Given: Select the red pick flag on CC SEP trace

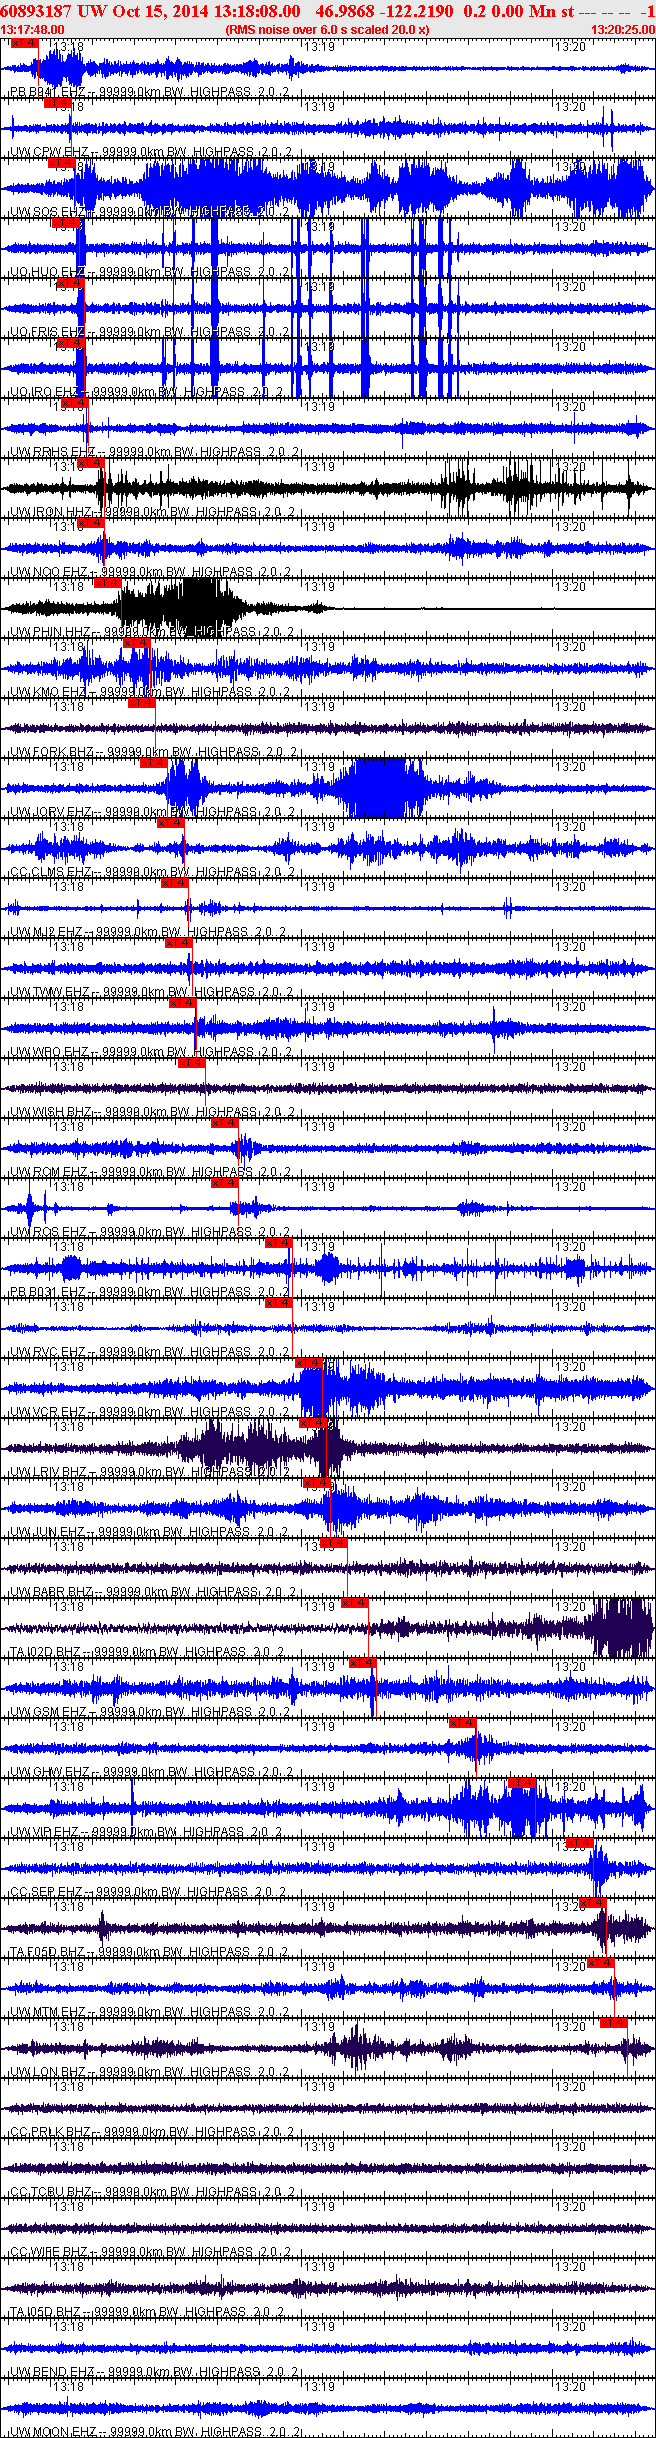Looking at the screenshot, I should 579,1843.
